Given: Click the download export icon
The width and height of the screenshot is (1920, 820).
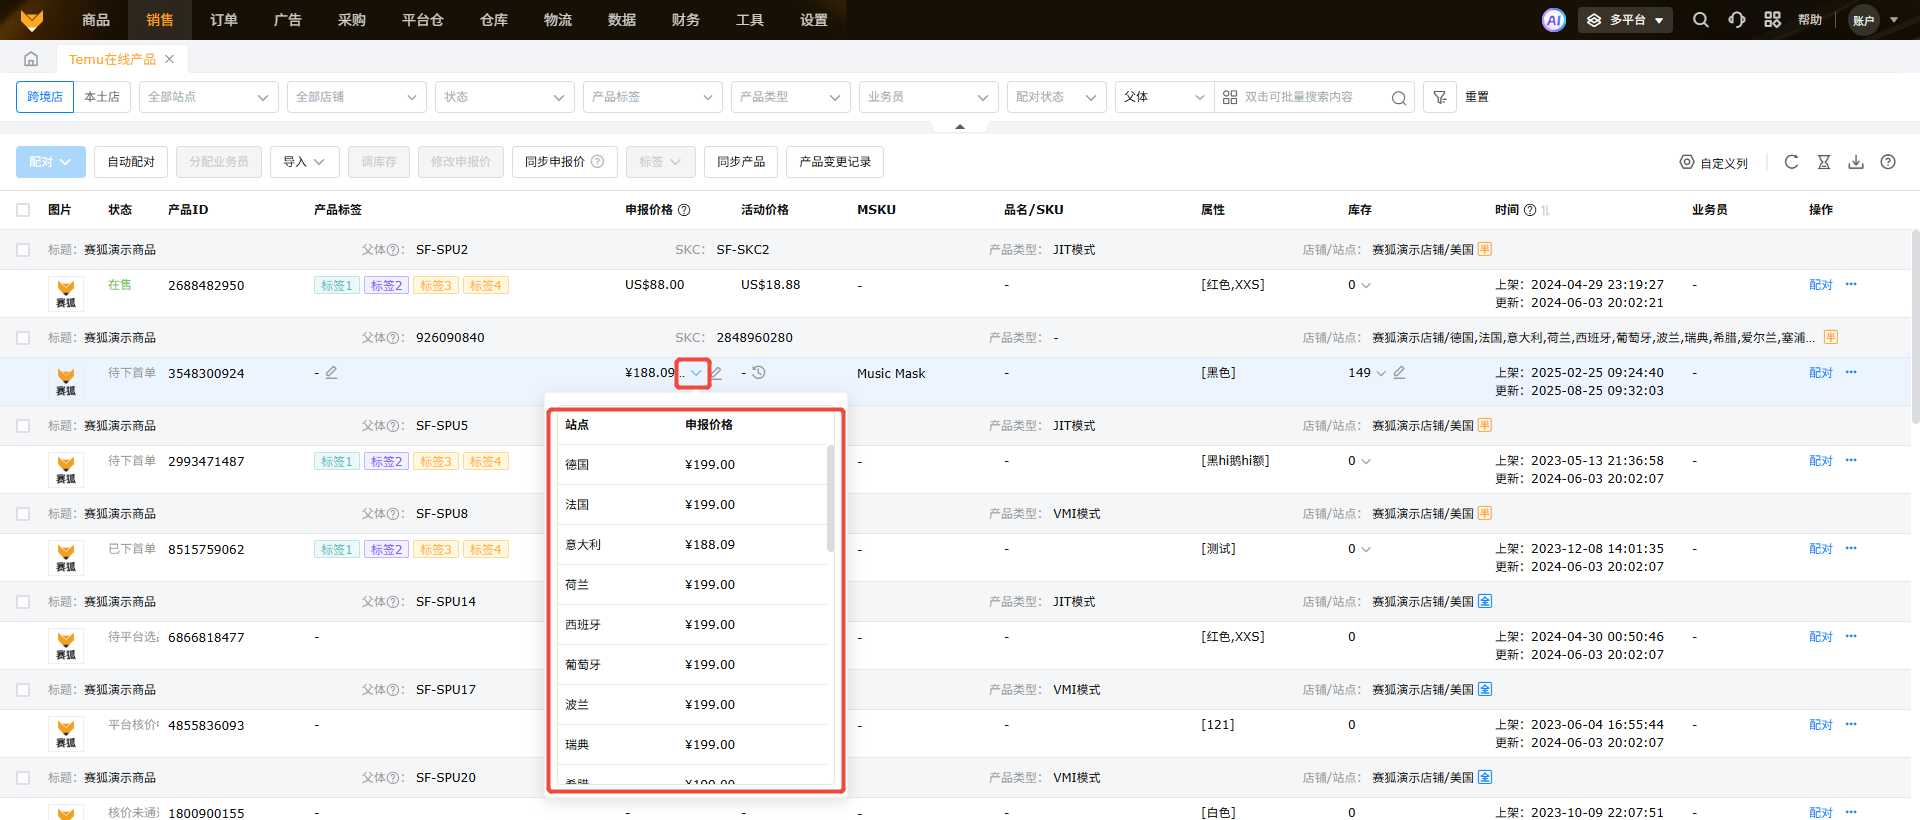Looking at the screenshot, I should [1856, 162].
